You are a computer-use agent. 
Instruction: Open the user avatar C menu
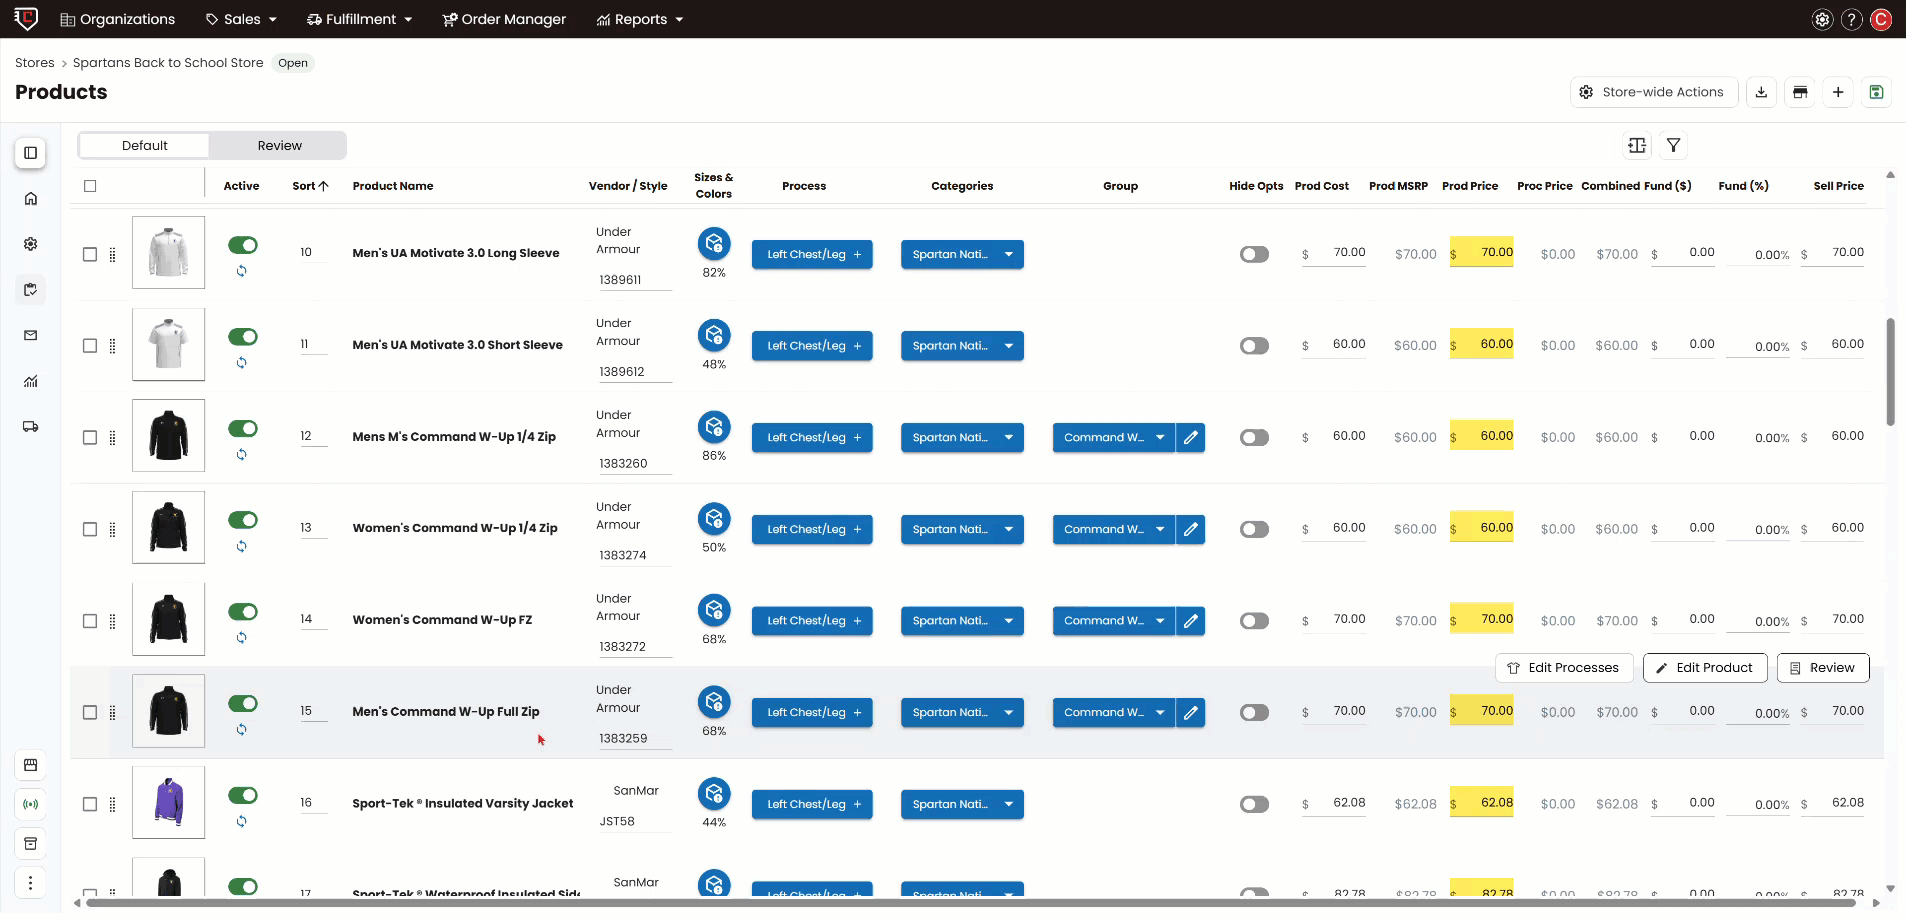(1881, 19)
